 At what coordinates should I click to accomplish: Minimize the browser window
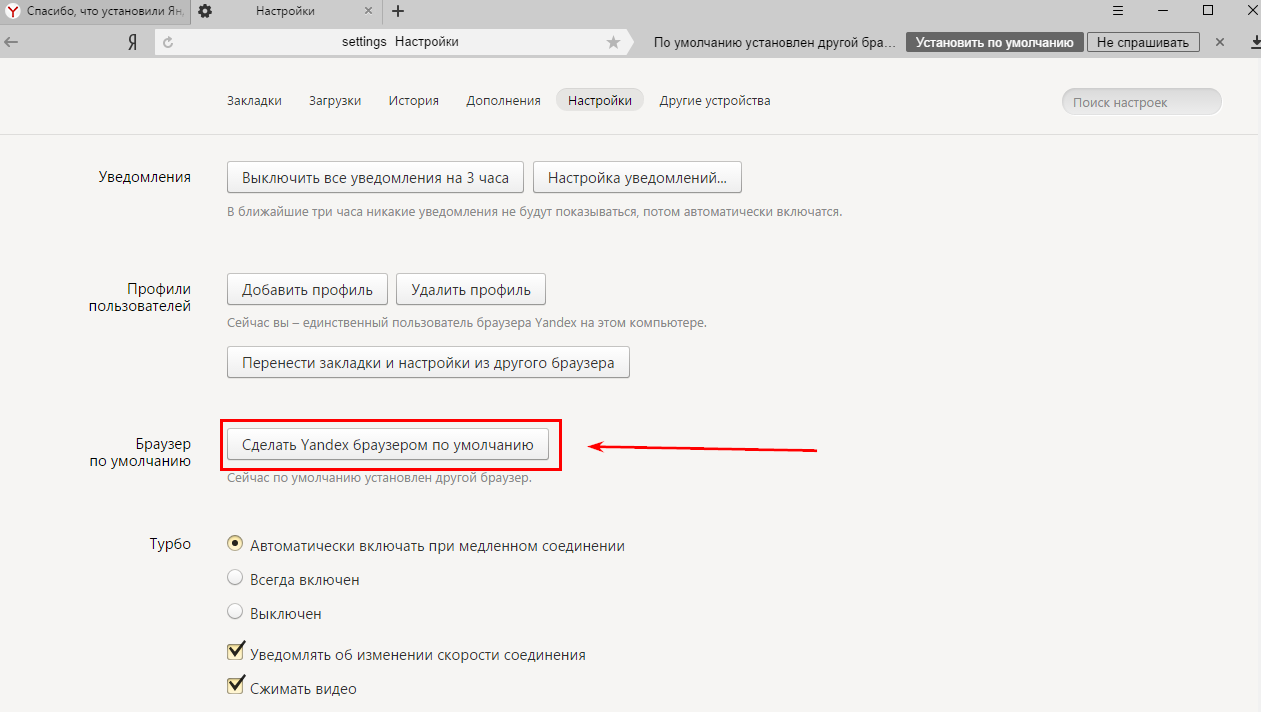[1164, 10]
